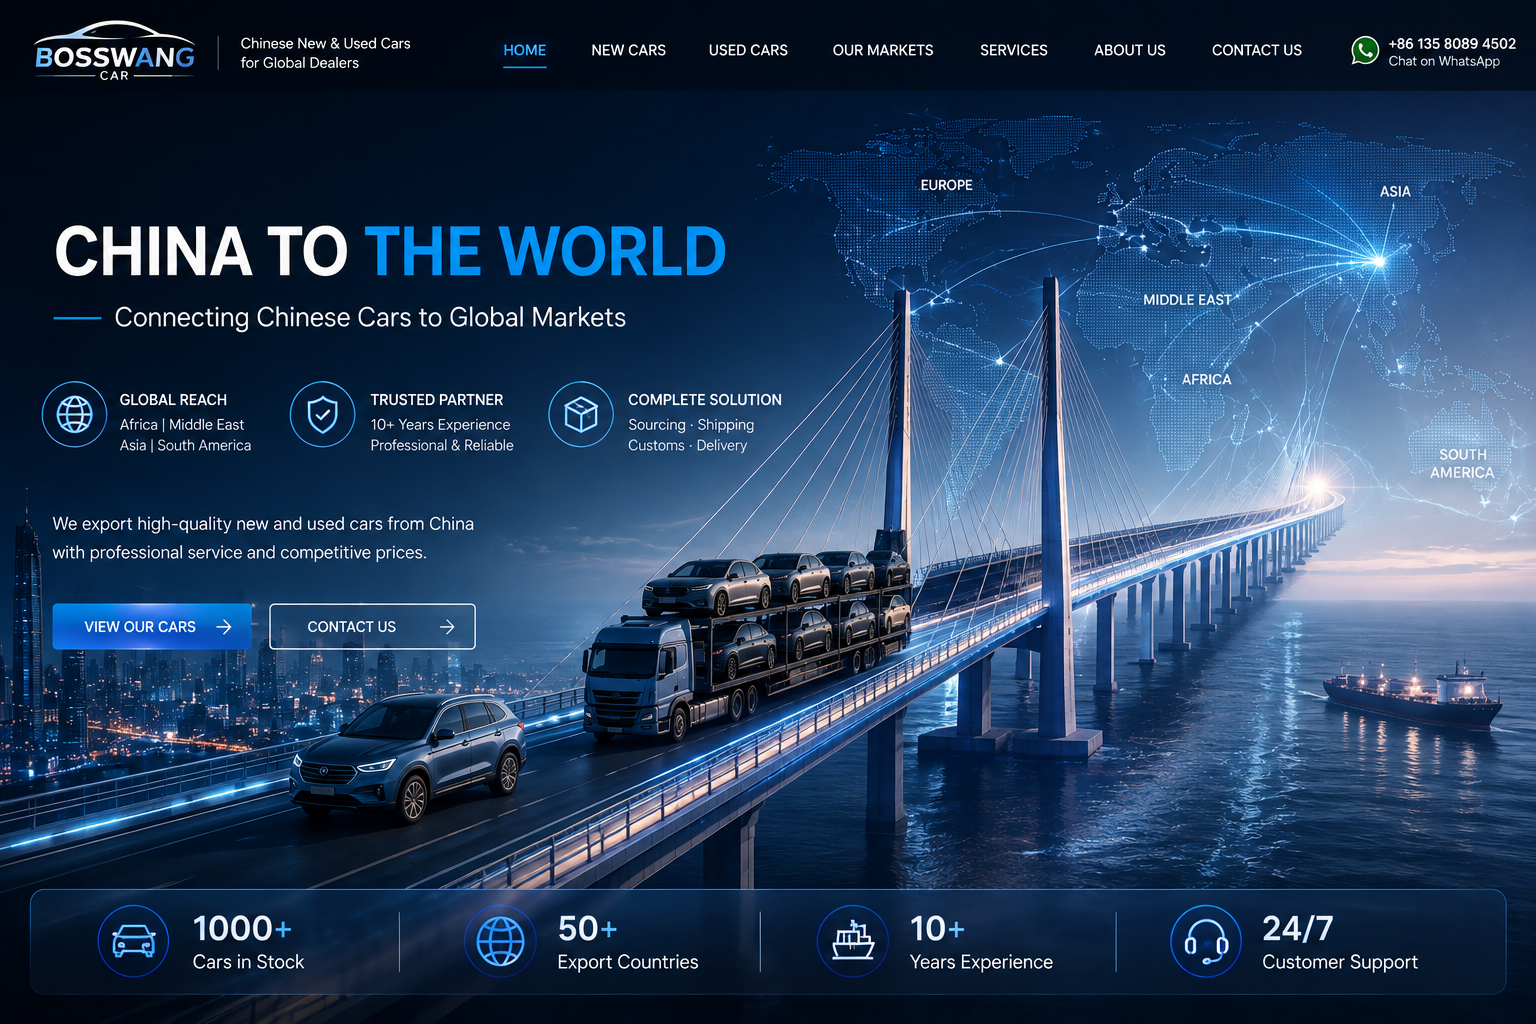The width and height of the screenshot is (1536, 1024).
Task: Click the Years Experience ship icon
Action: pos(853,941)
